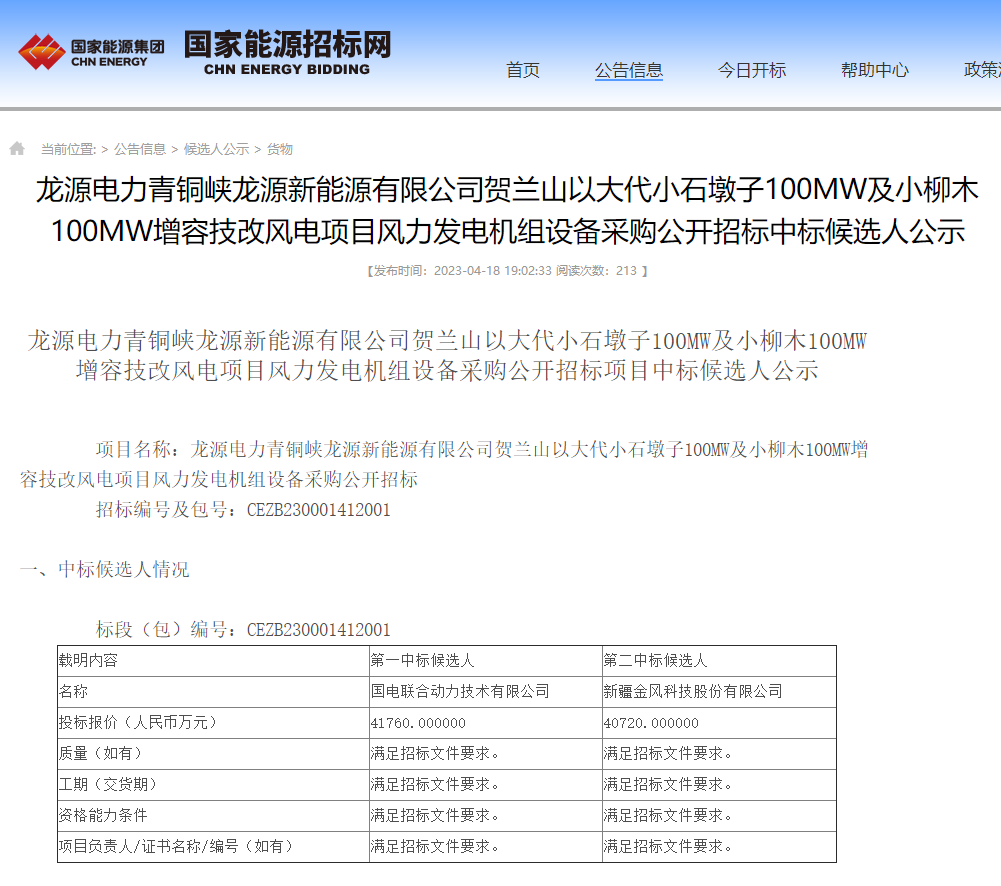Click the 工期（交货期） row label

[x=213, y=785]
